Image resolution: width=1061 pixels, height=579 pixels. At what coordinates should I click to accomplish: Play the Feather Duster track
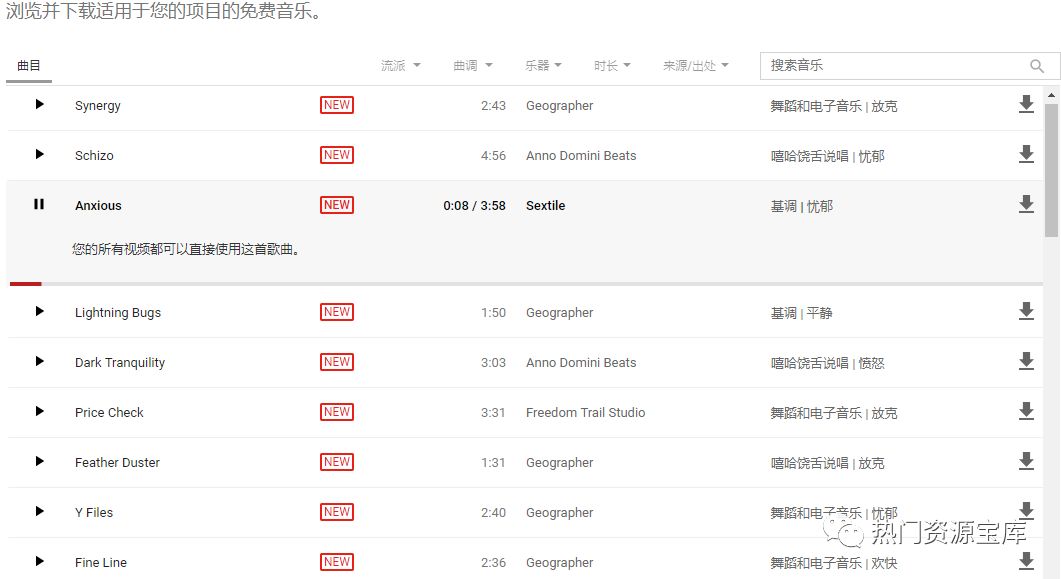39,461
